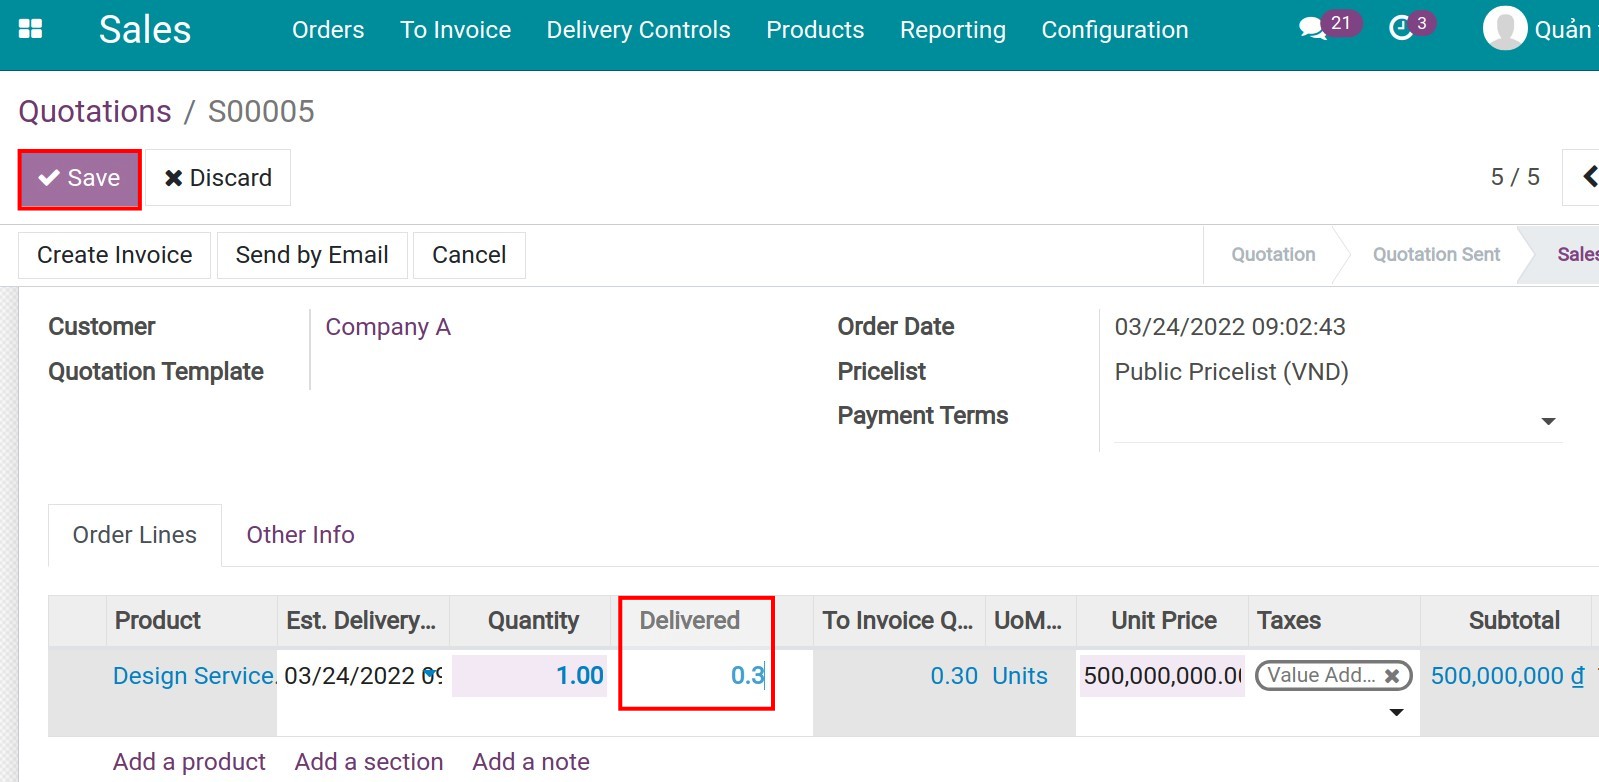Click the Taxes column header
The height and width of the screenshot is (782, 1599).
click(x=1334, y=621)
